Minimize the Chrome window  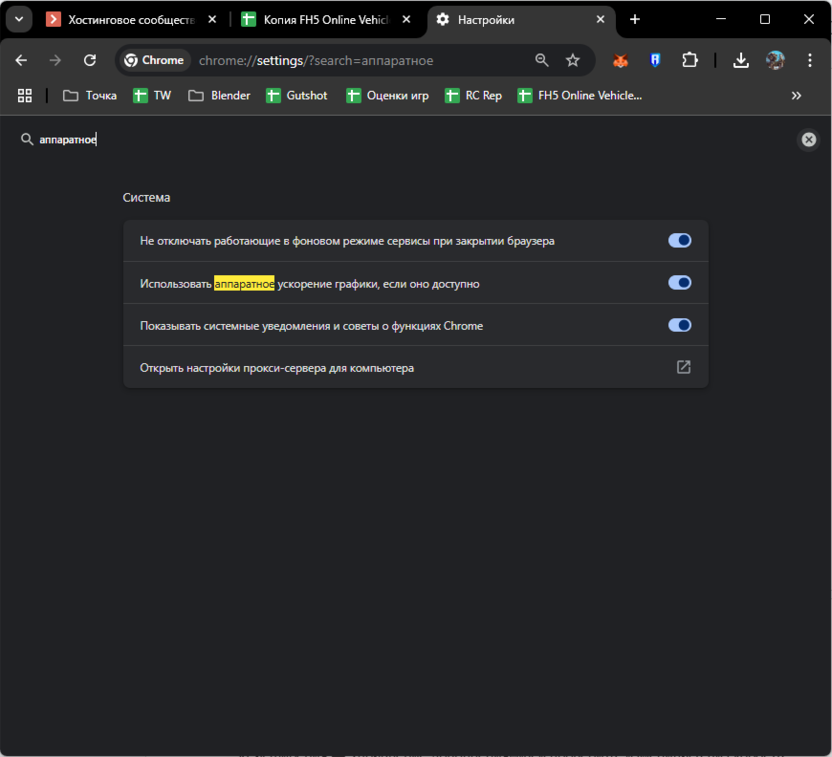pos(721,19)
